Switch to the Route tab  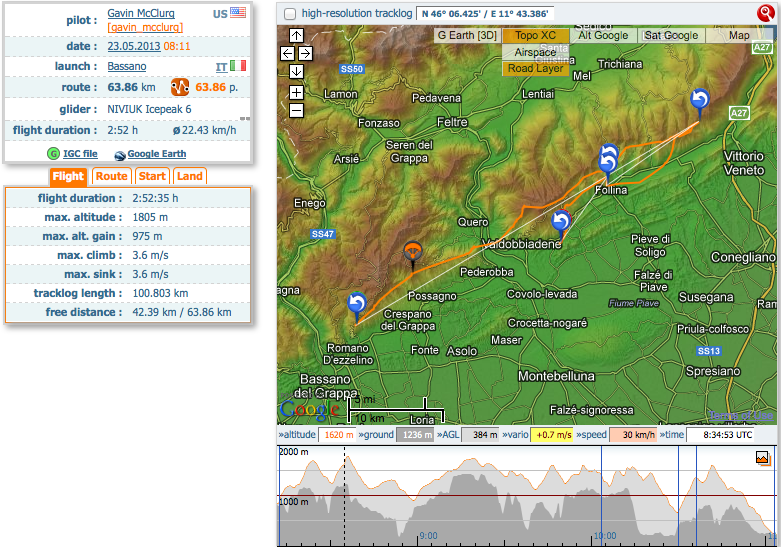point(111,177)
